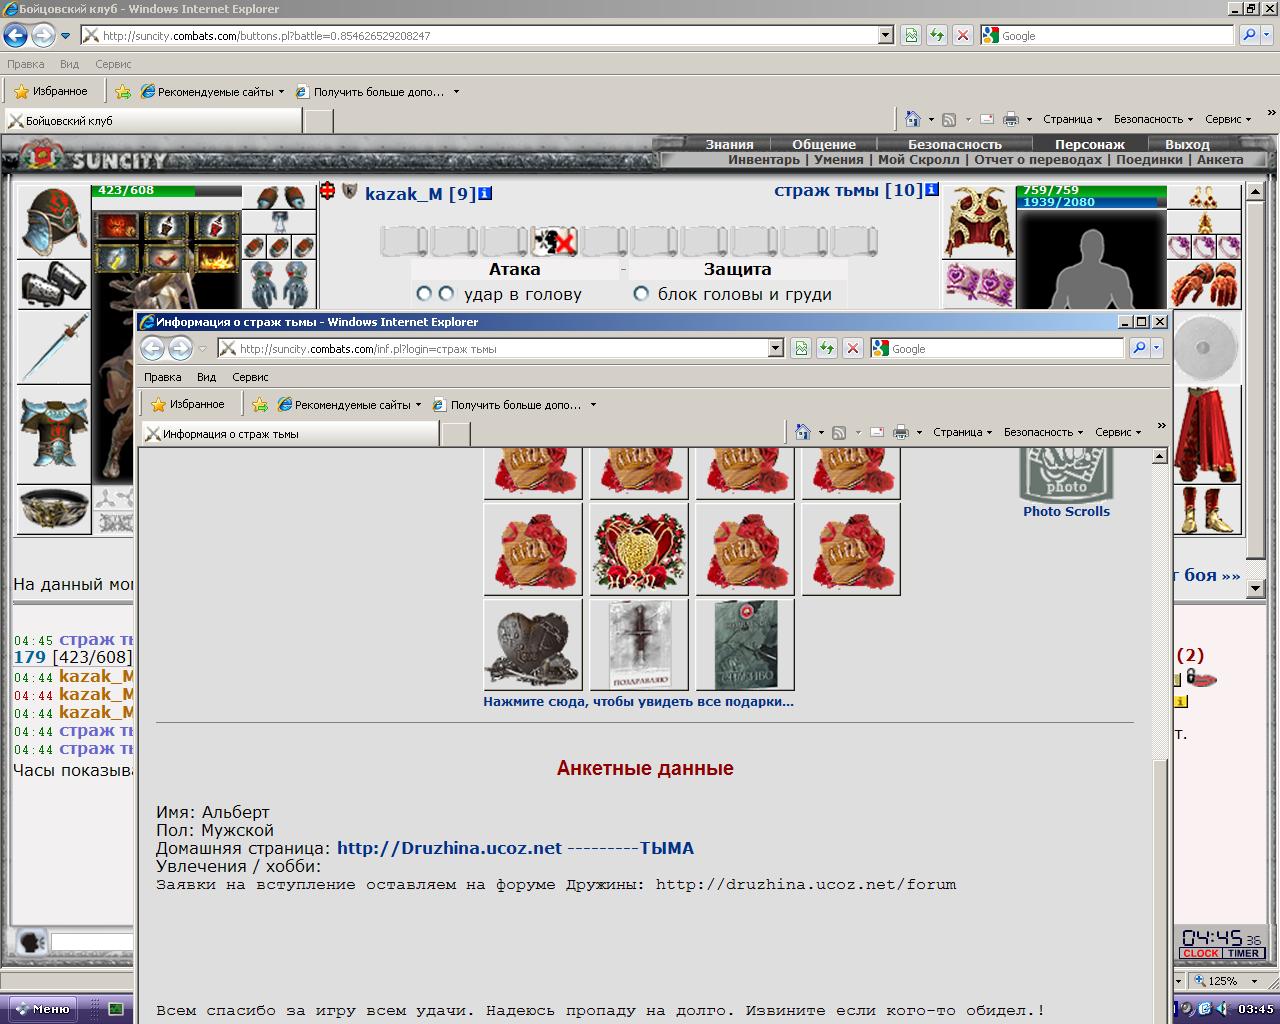
Task: Click the info icon next to страж тьмы [10]
Action: 932,190
